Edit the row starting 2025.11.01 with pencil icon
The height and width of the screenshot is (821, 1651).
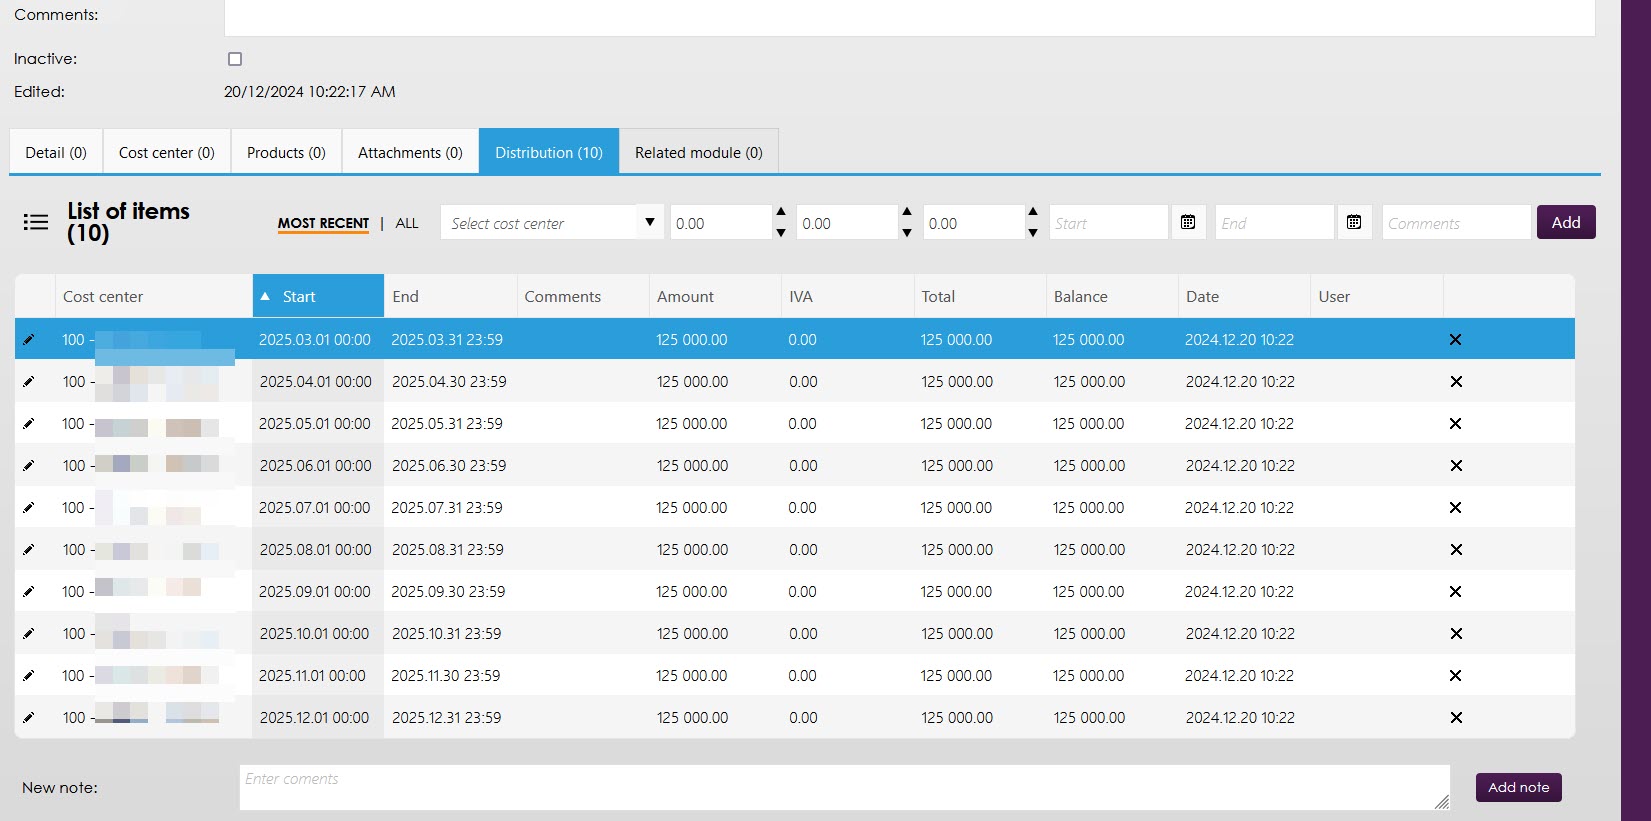tap(28, 676)
